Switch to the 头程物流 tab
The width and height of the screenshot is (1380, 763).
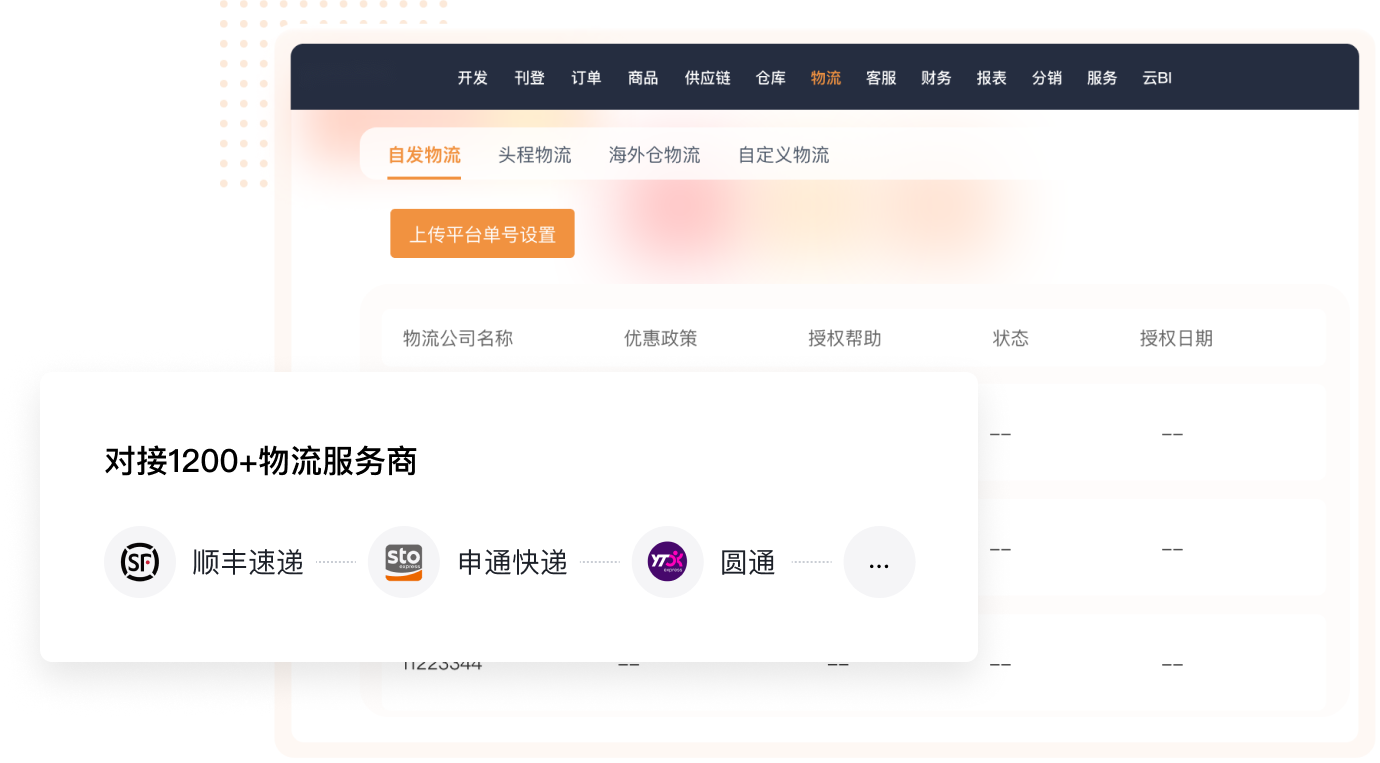tap(535, 155)
